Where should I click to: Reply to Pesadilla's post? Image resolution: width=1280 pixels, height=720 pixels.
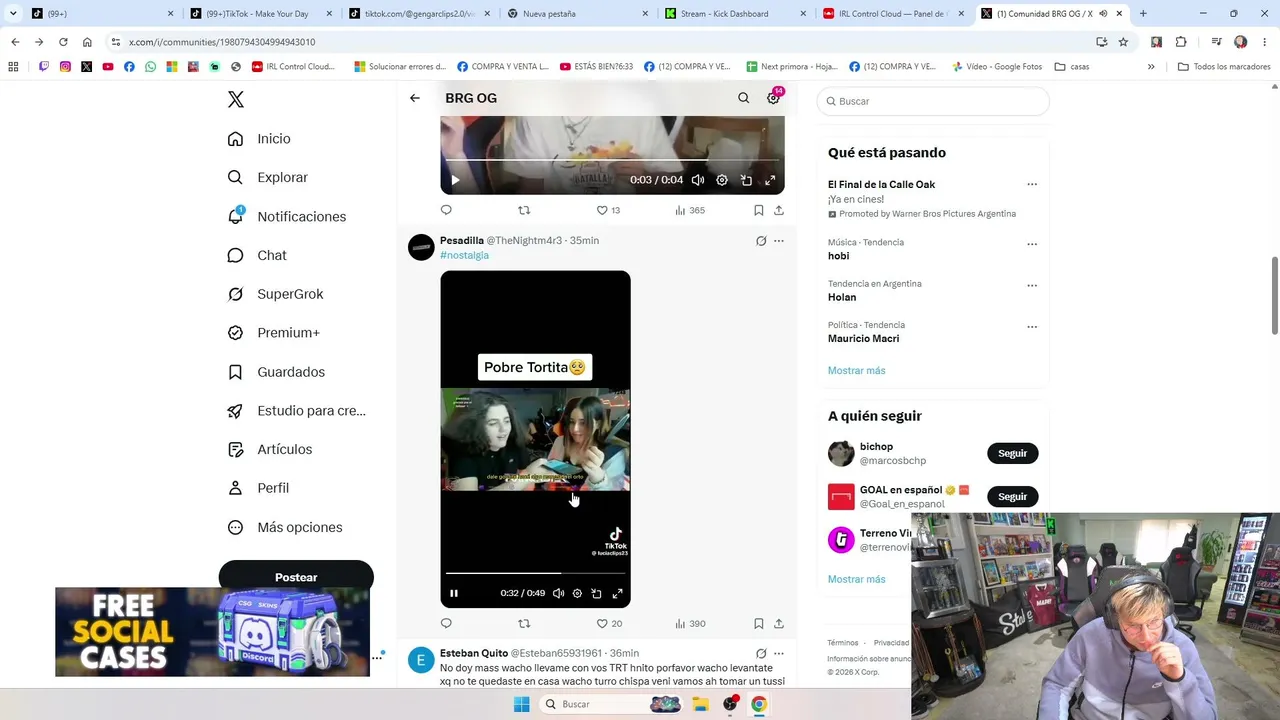coord(446,623)
